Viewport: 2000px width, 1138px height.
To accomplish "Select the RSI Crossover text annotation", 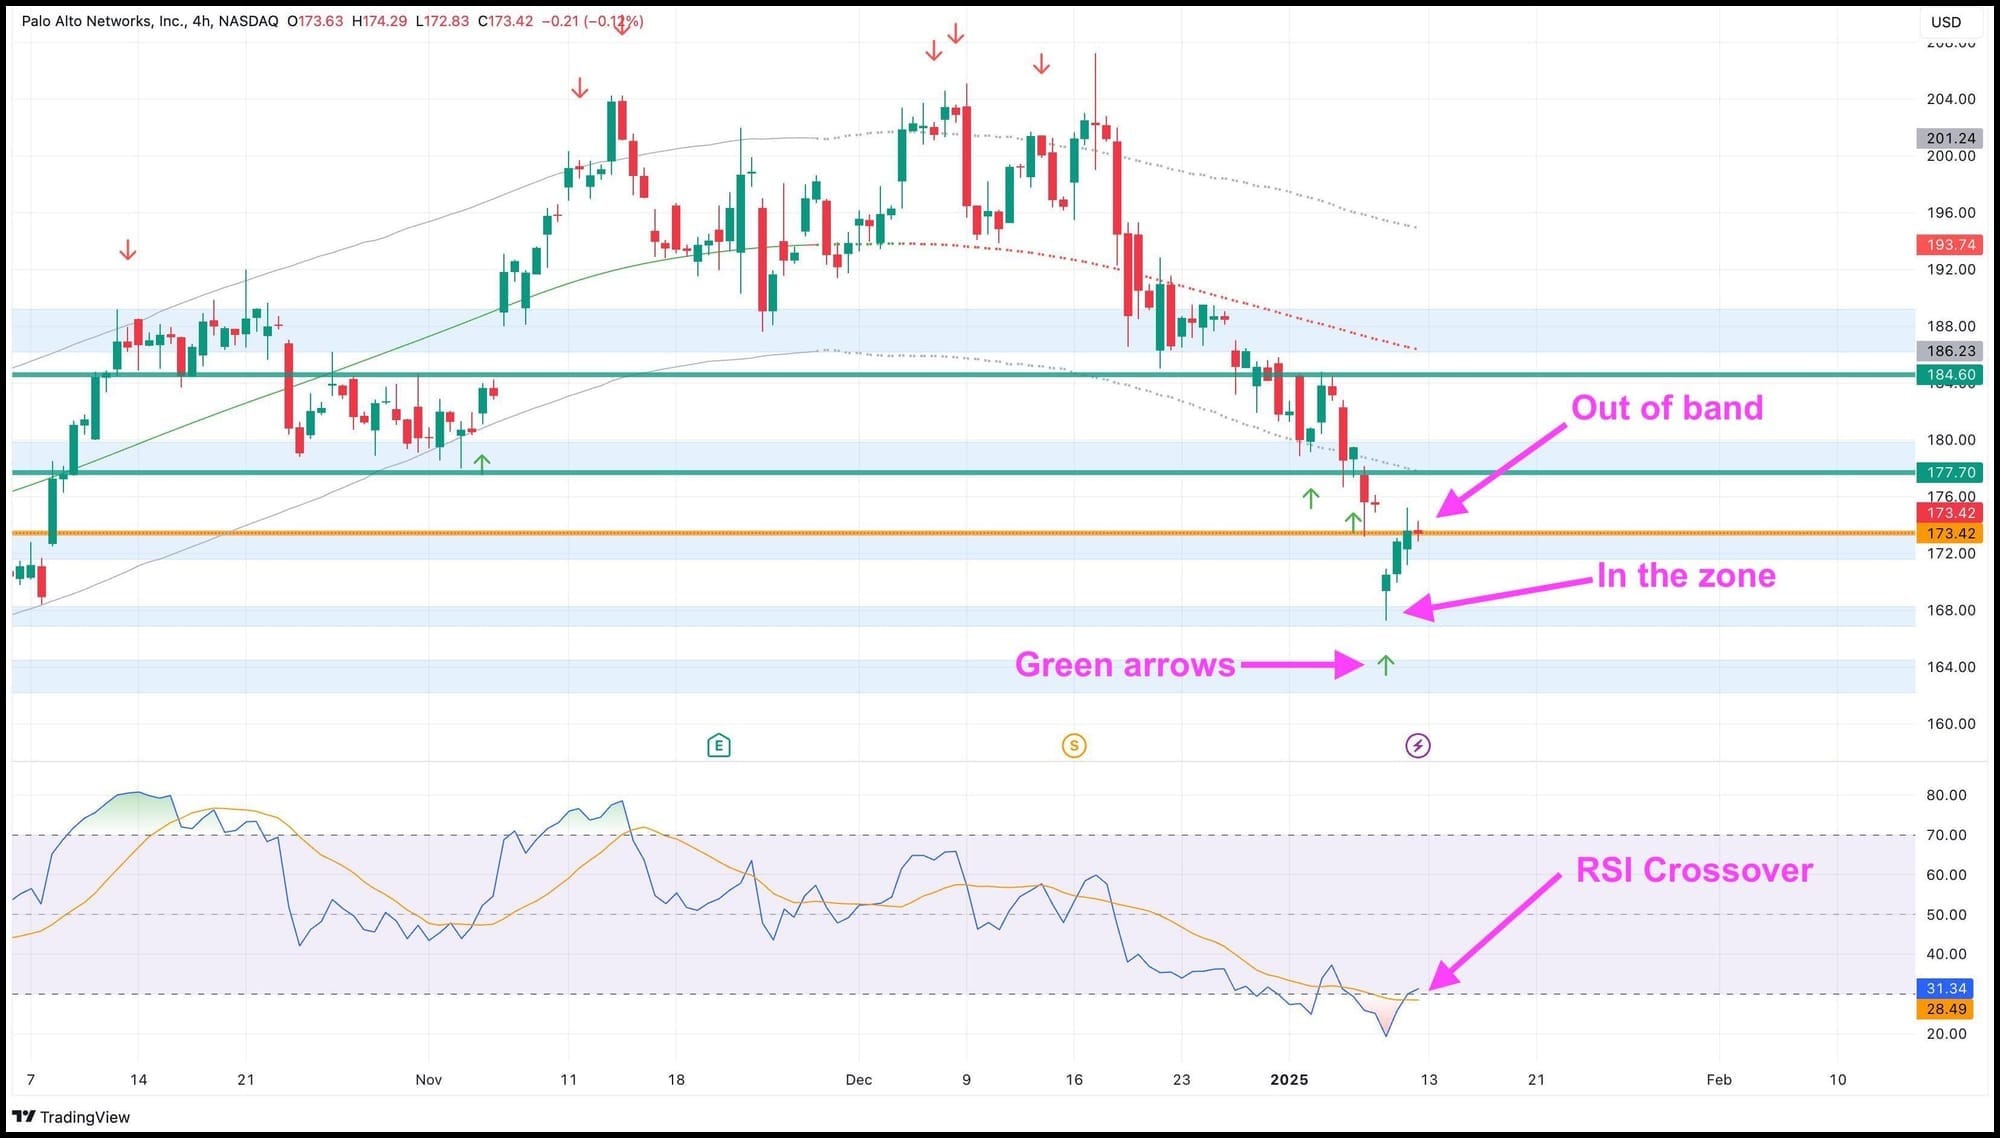I will click(1694, 870).
